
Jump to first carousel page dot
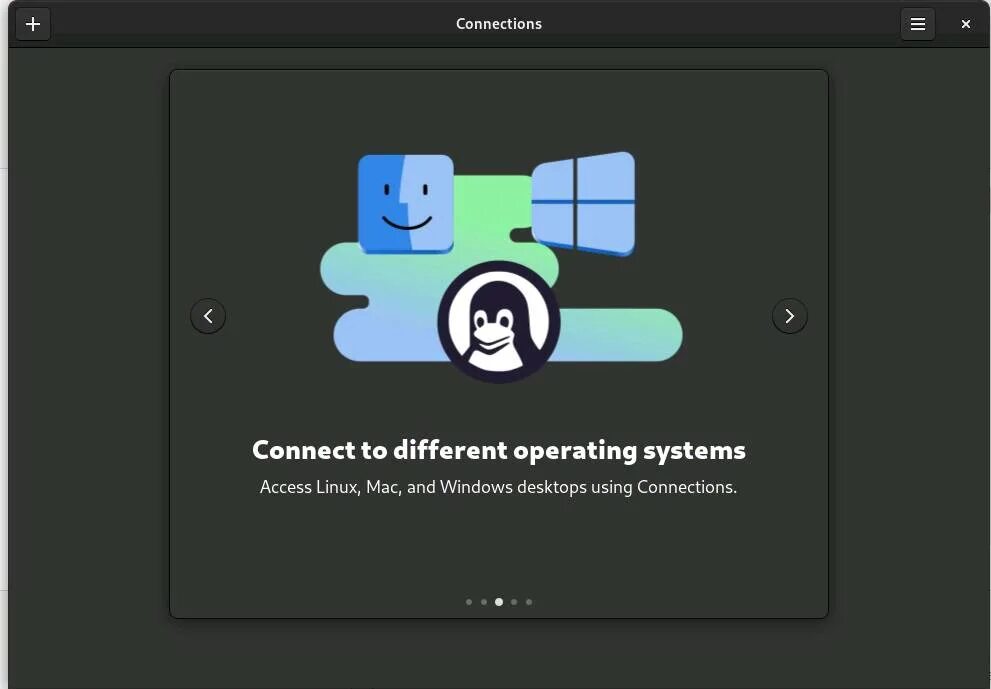pos(469,602)
